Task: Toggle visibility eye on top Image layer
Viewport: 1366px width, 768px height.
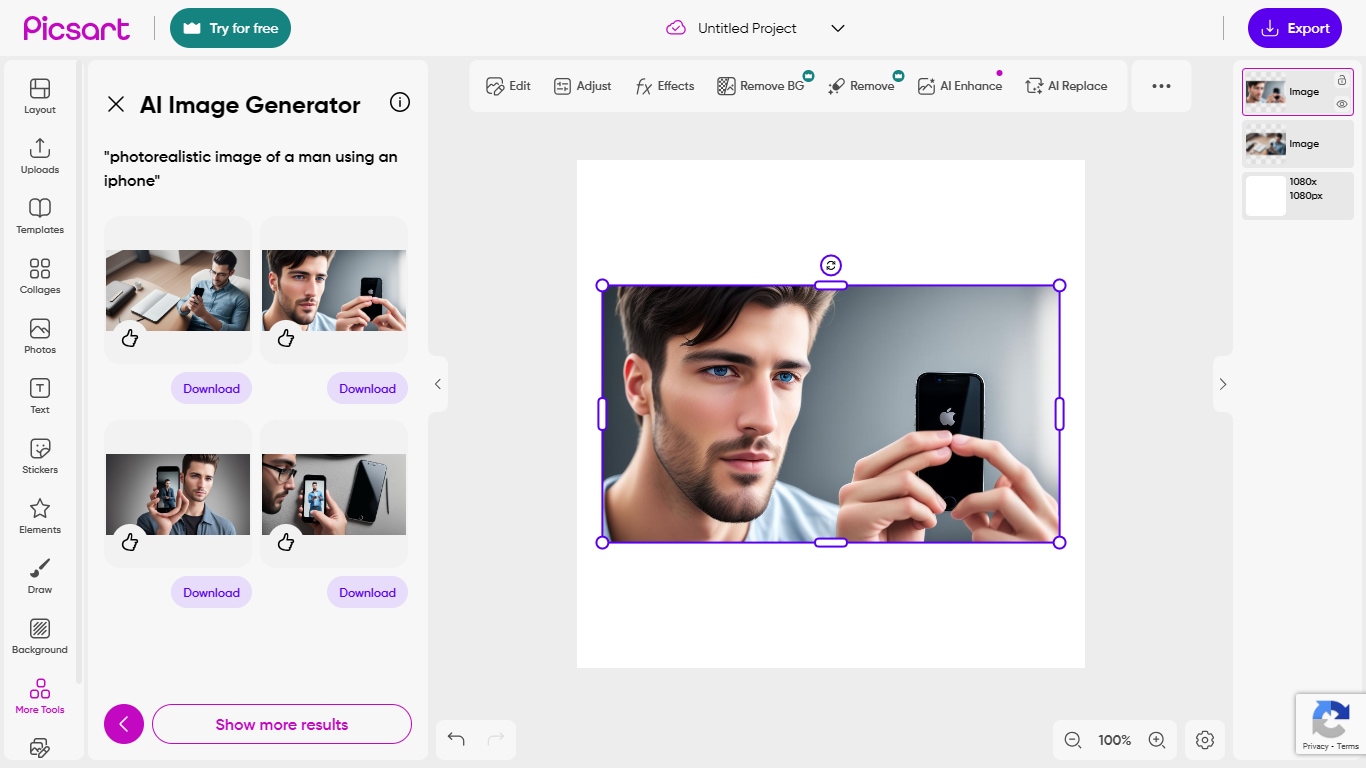Action: (1342, 104)
